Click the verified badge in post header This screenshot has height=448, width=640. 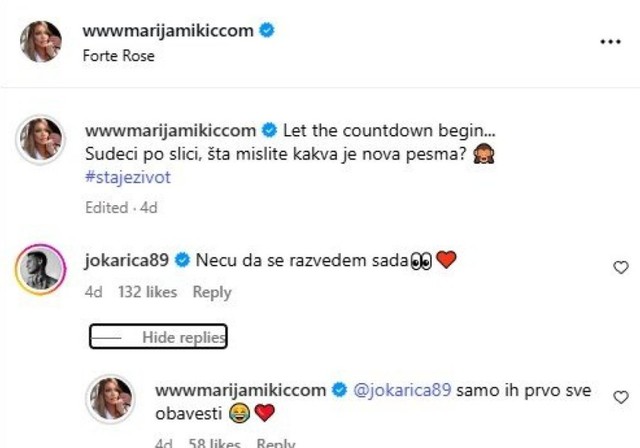267,31
